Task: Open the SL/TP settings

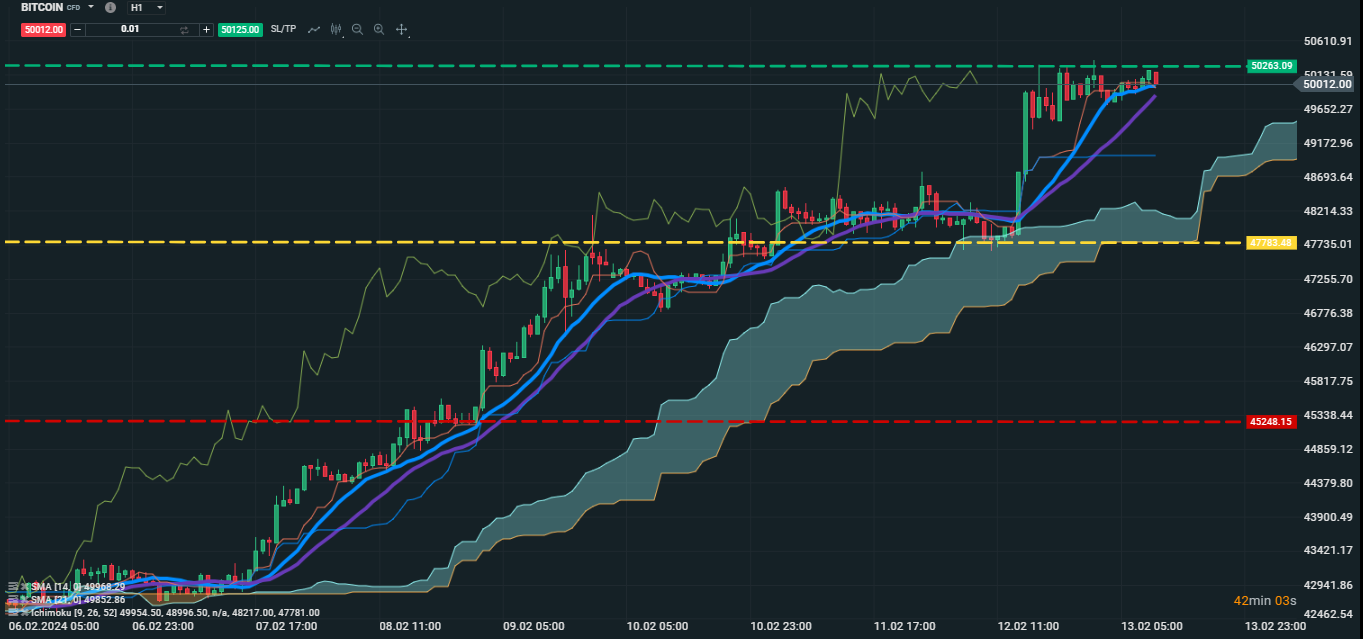Action: [x=283, y=29]
